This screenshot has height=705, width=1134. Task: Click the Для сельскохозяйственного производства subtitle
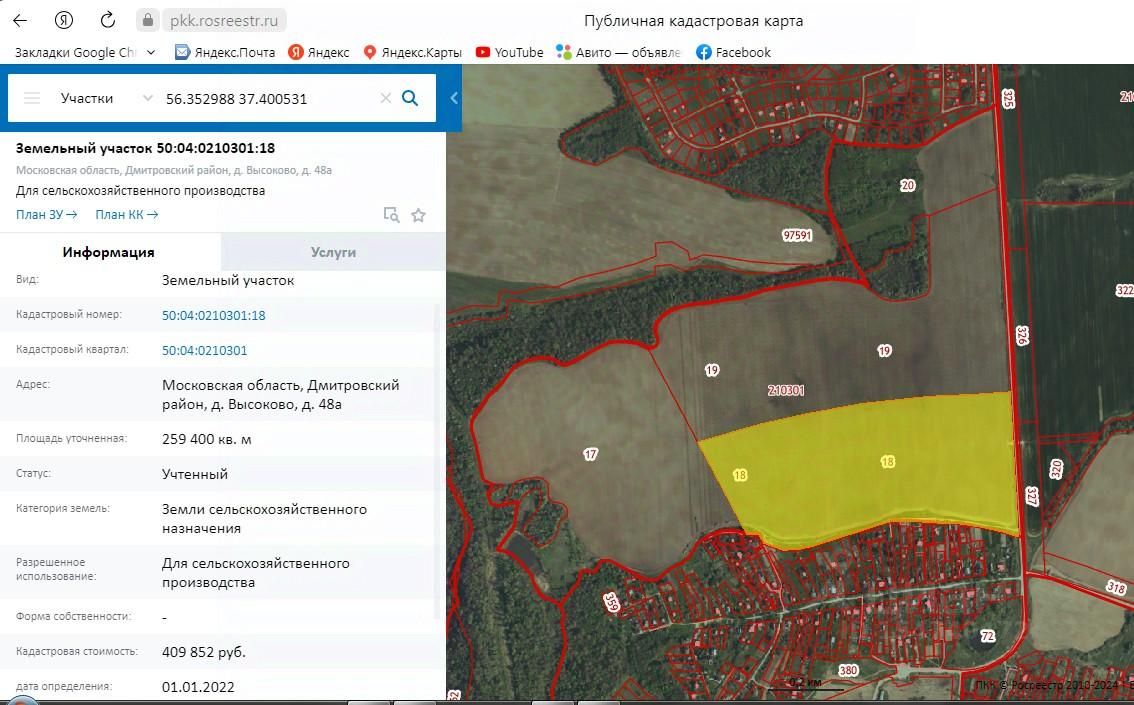pyautogui.click(x=140, y=191)
